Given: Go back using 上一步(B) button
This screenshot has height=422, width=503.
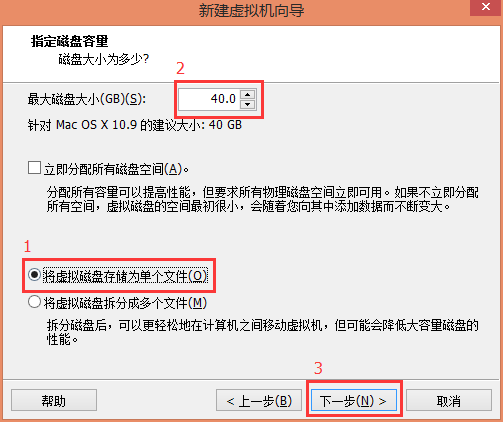Looking at the screenshot, I should pyautogui.click(x=259, y=400).
